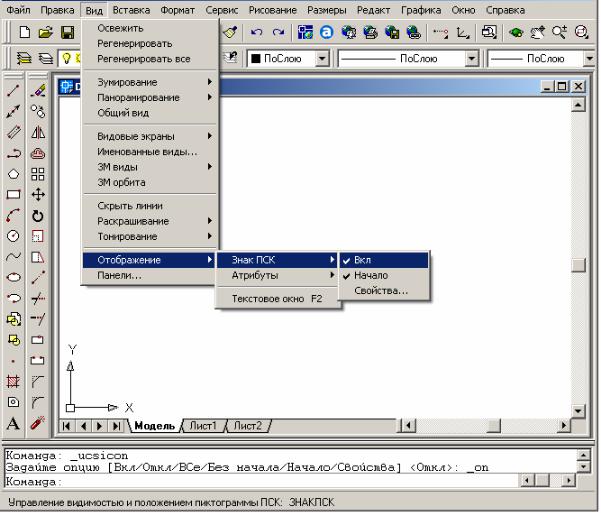Open Панели... menu entry

pyautogui.click(x=148, y=275)
